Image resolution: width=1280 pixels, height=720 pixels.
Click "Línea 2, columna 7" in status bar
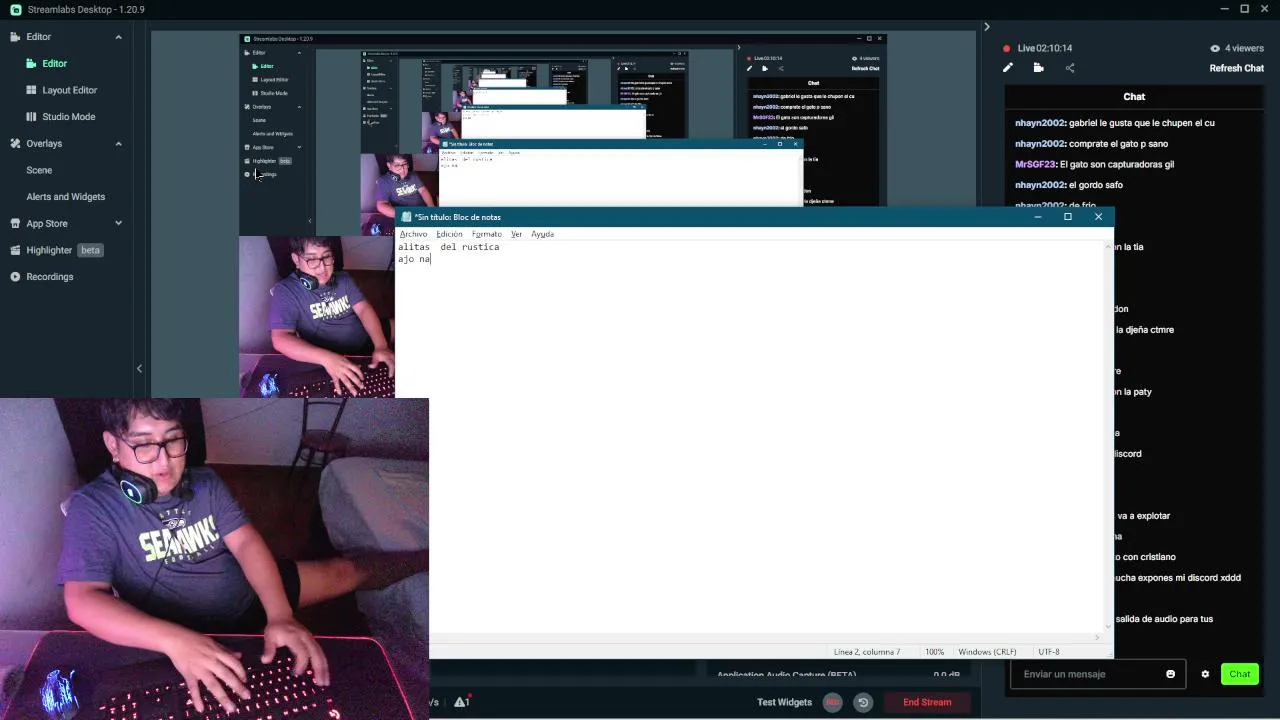click(866, 652)
